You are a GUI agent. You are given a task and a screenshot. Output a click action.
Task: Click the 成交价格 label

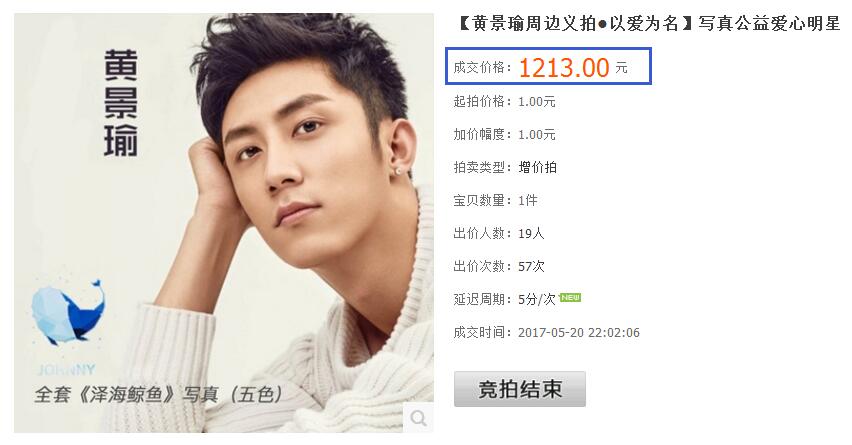click(483, 68)
